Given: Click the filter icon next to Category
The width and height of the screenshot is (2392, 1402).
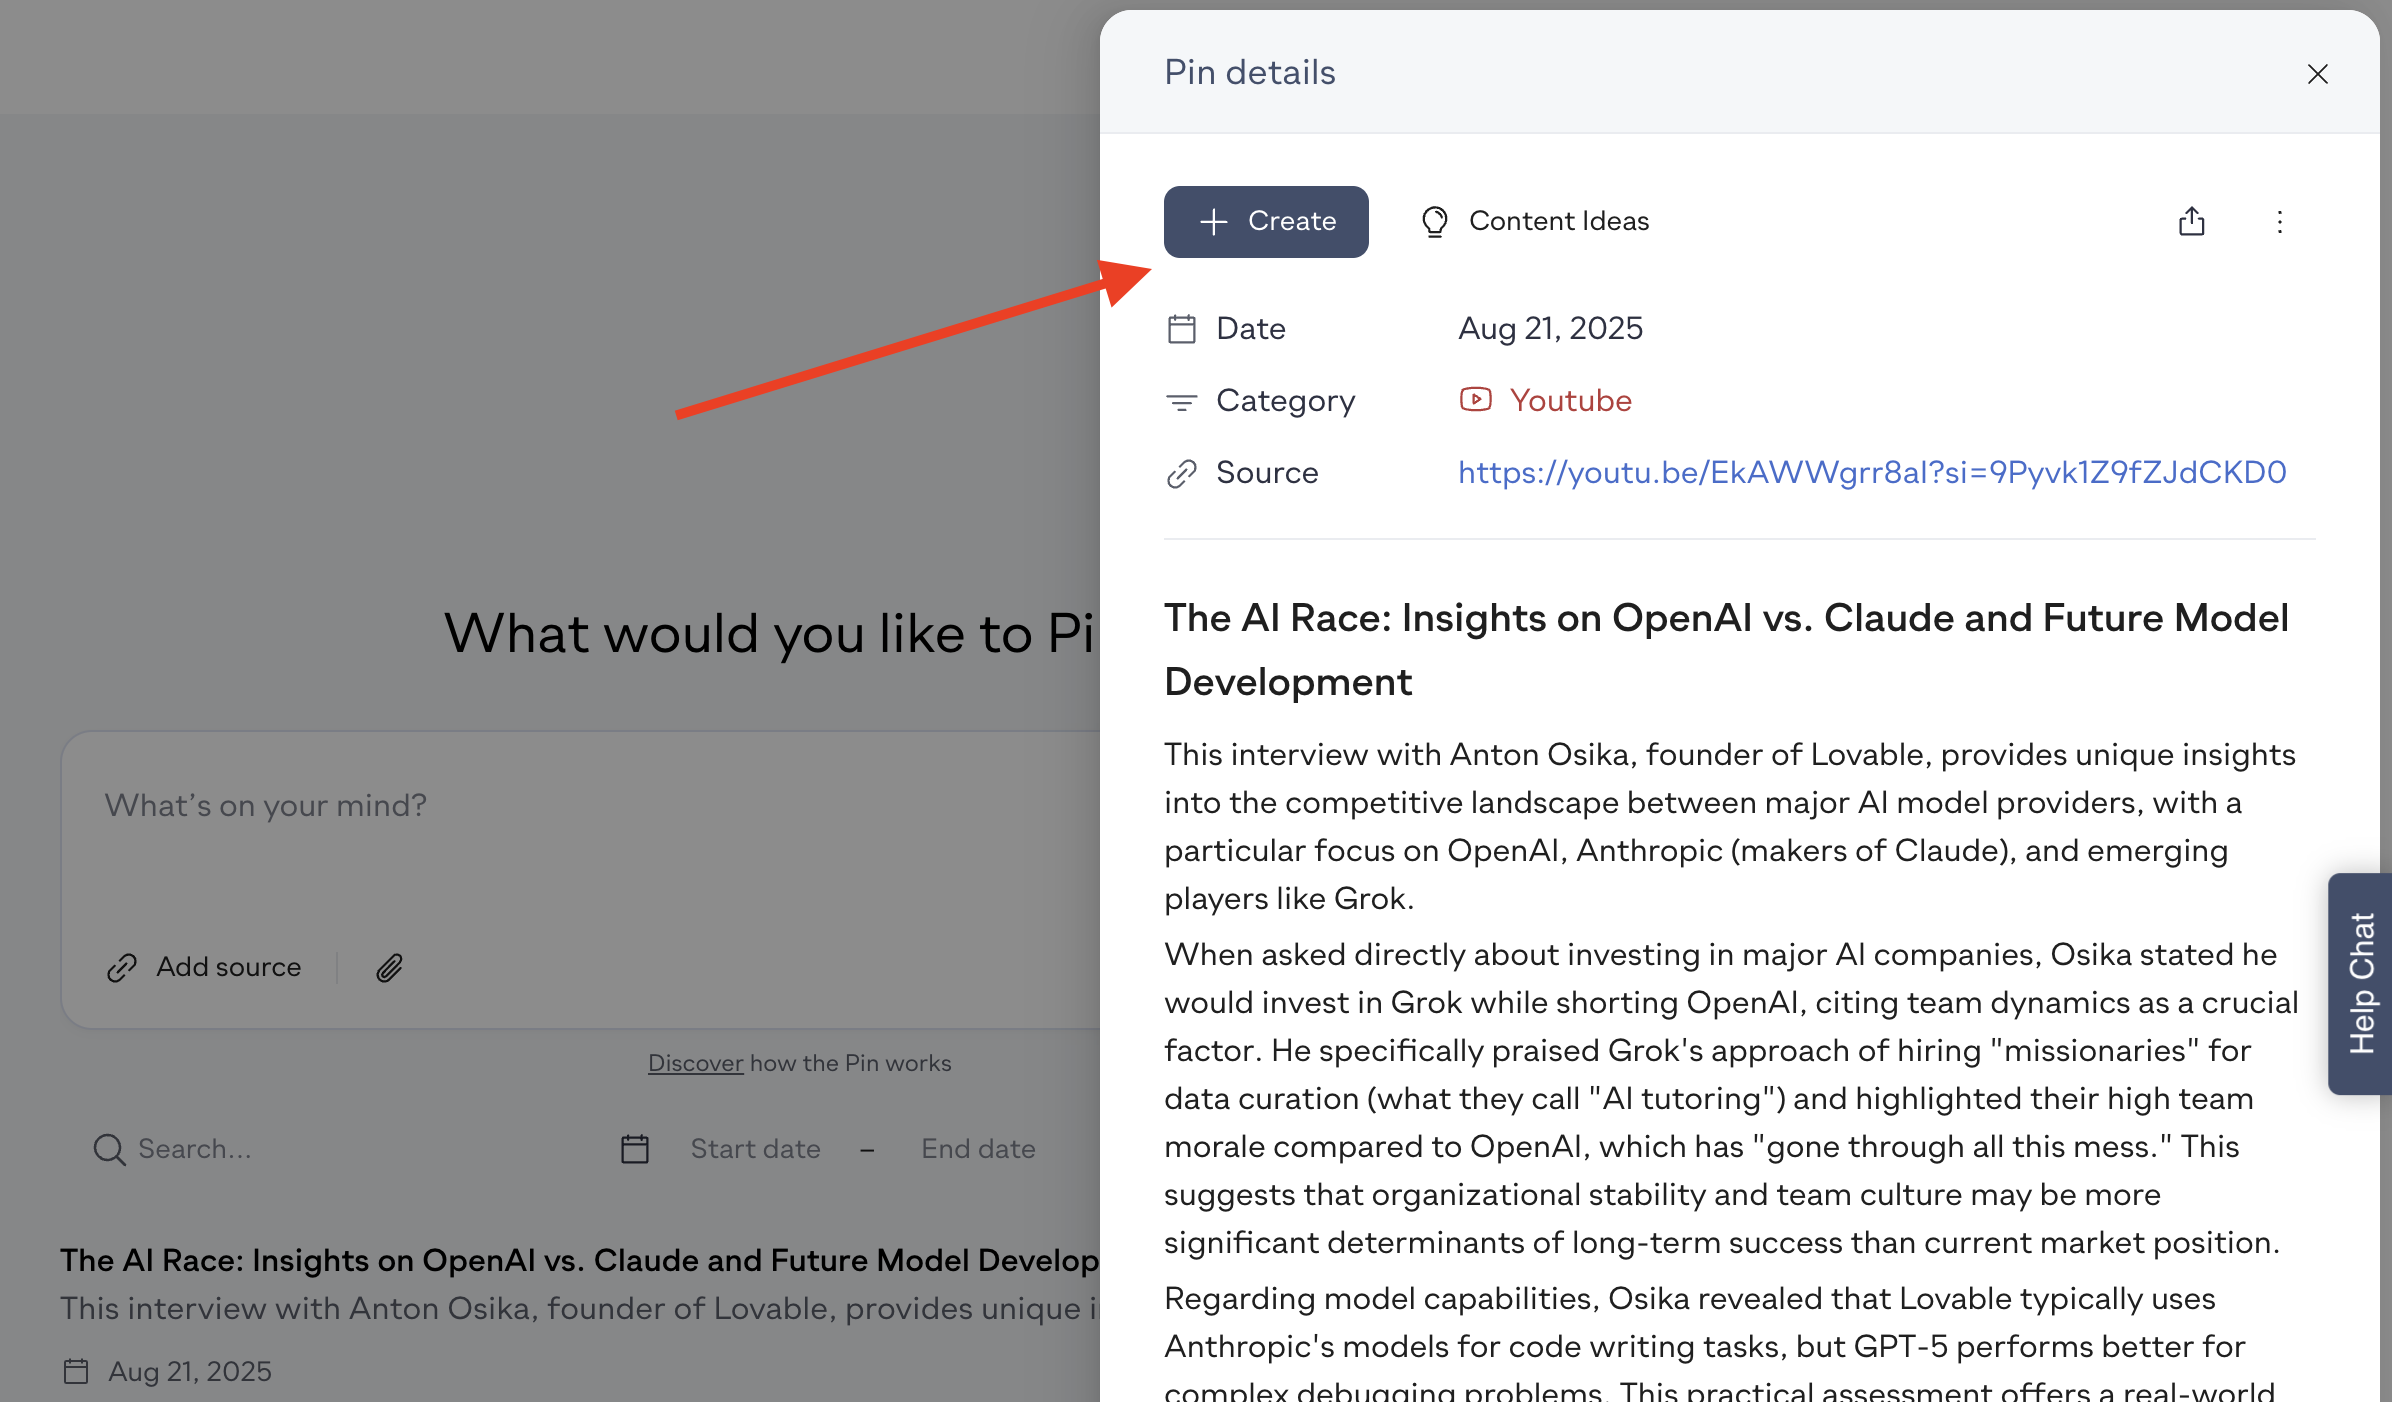Looking at the screenshot, I should [x=1181, y=402].
